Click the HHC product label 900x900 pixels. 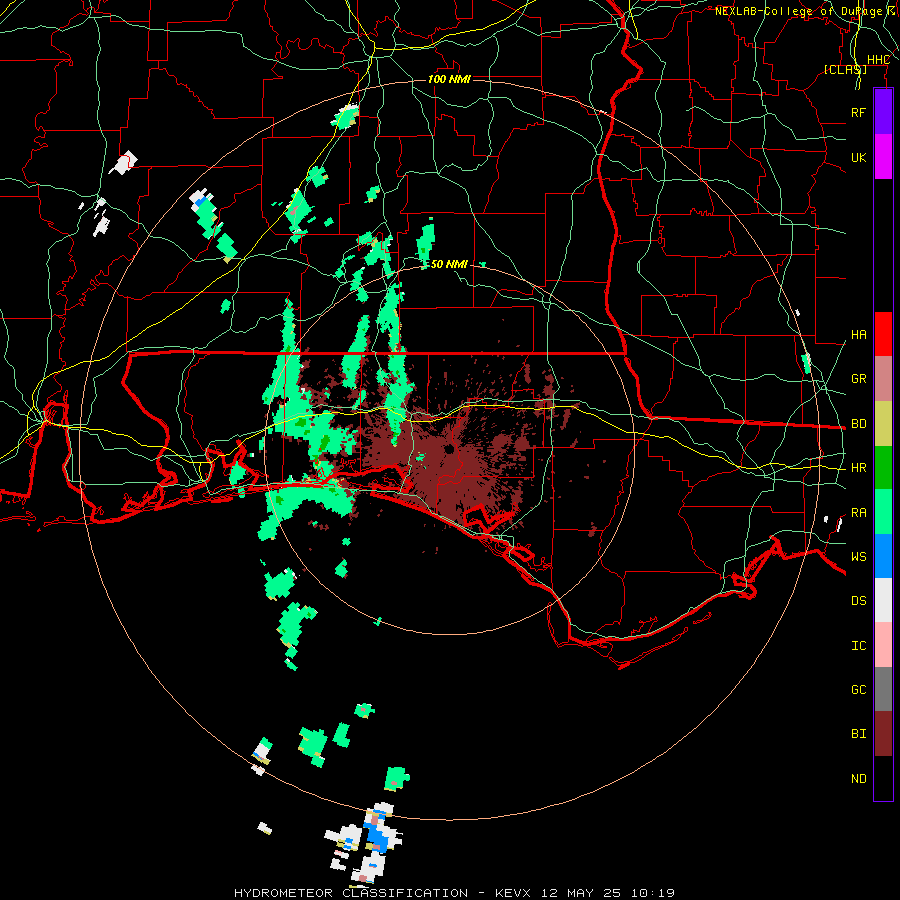pos(878,60)
